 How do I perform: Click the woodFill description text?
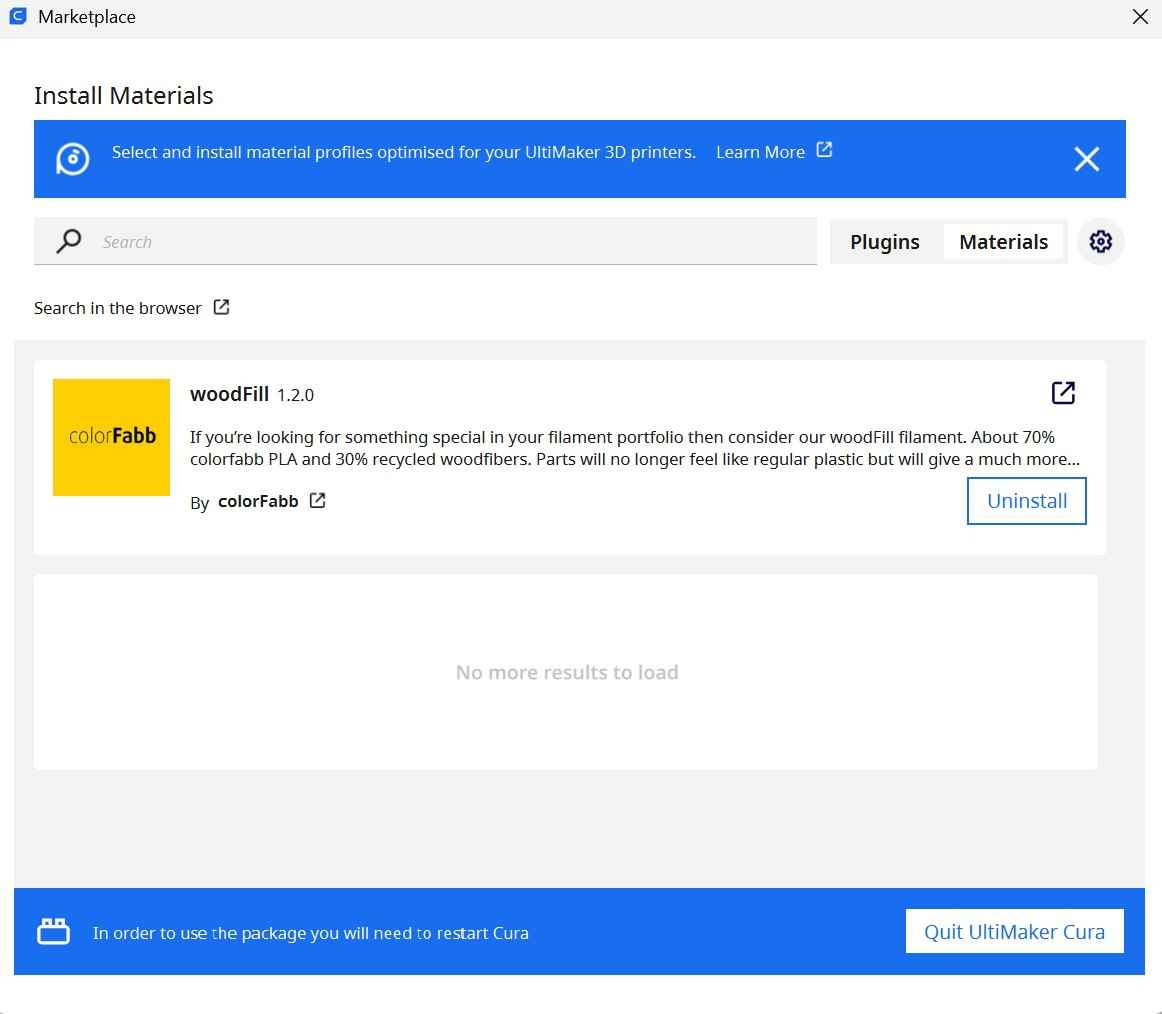coord(634,448)
